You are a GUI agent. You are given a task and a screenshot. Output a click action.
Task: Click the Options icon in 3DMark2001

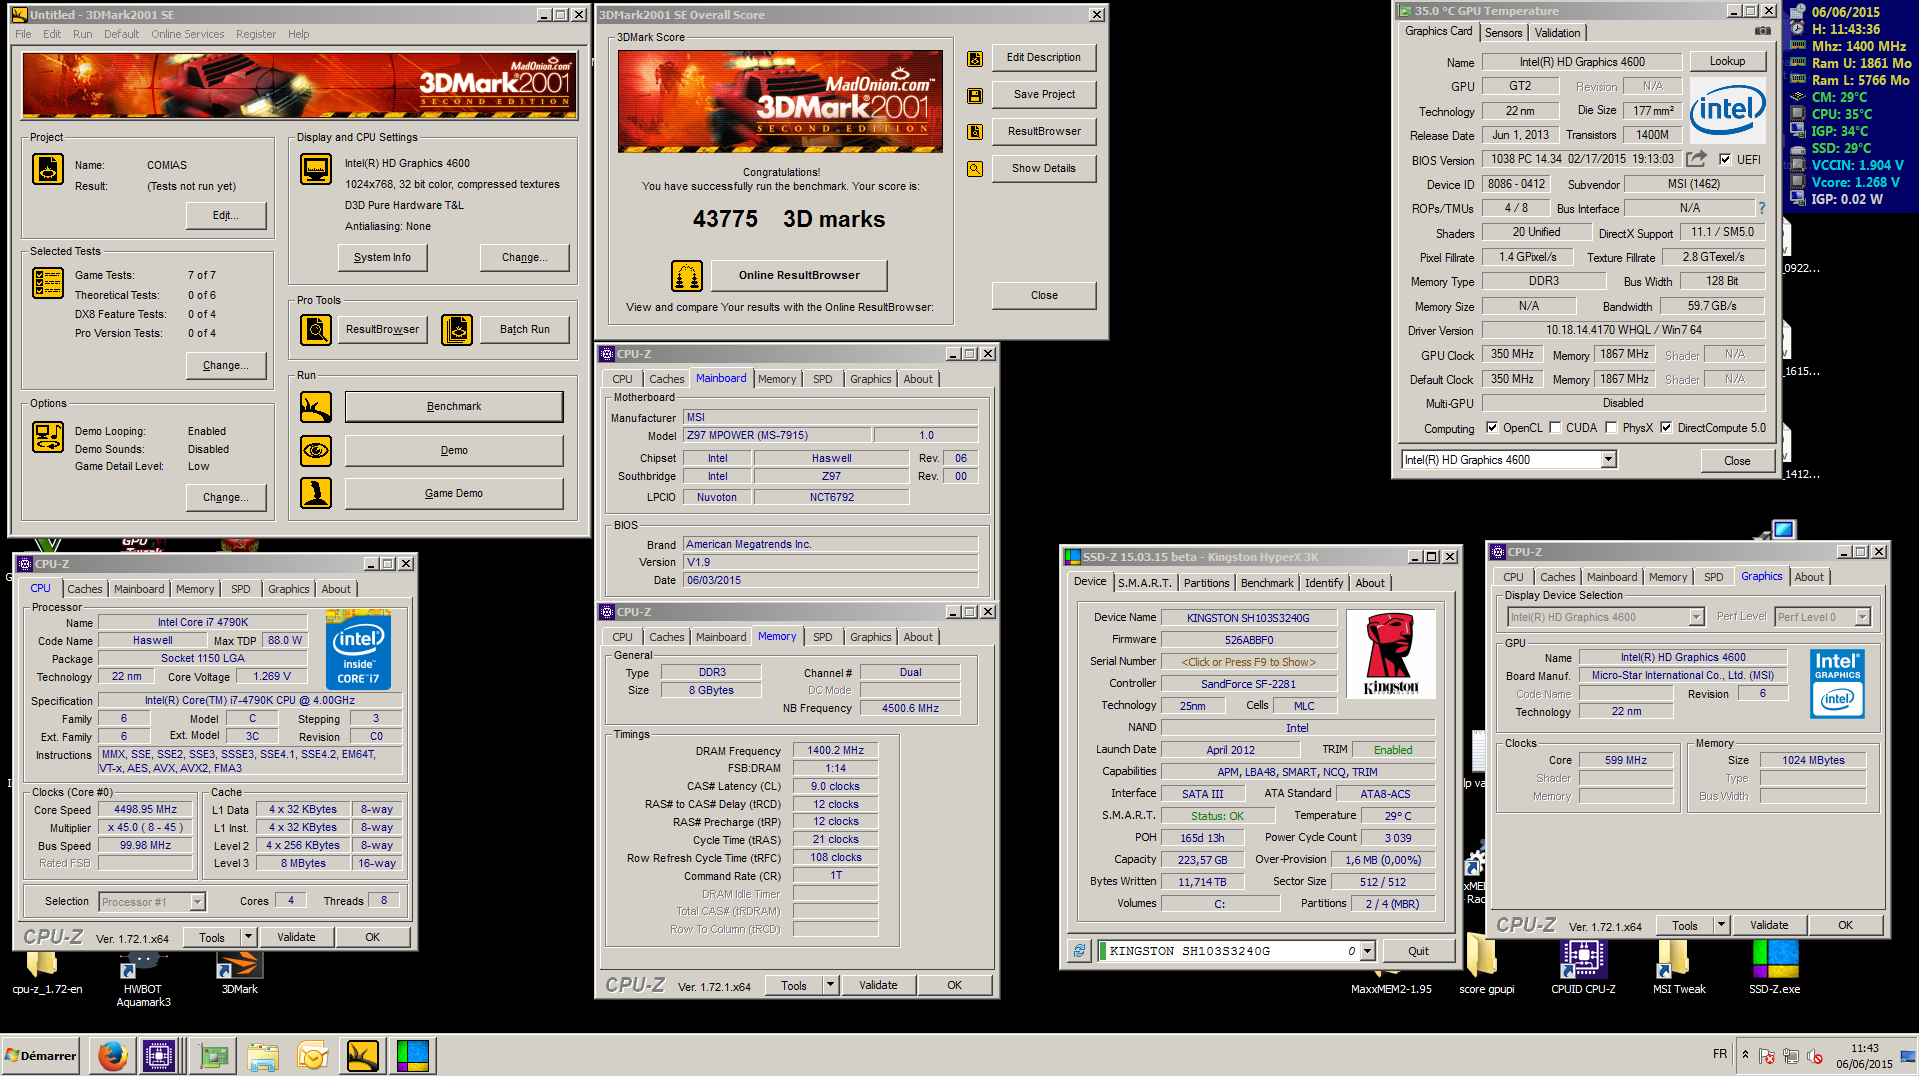click(47, 437)
